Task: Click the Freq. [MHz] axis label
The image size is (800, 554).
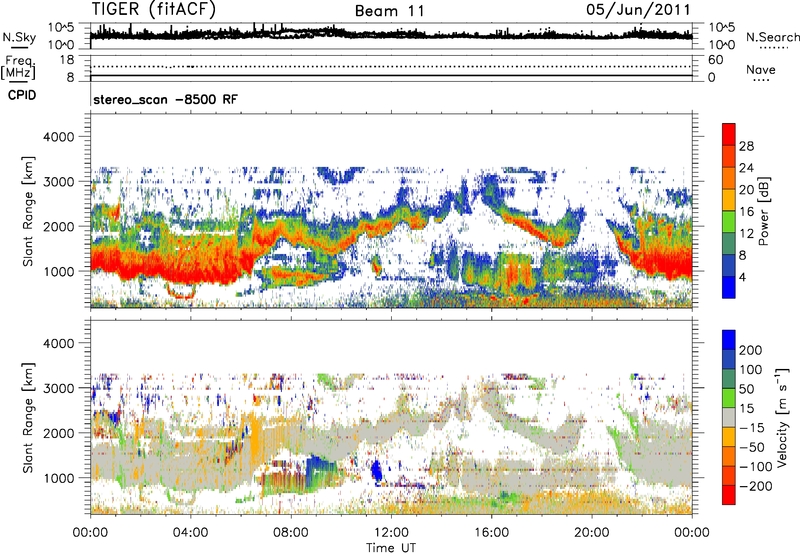Action: (19, 68)
